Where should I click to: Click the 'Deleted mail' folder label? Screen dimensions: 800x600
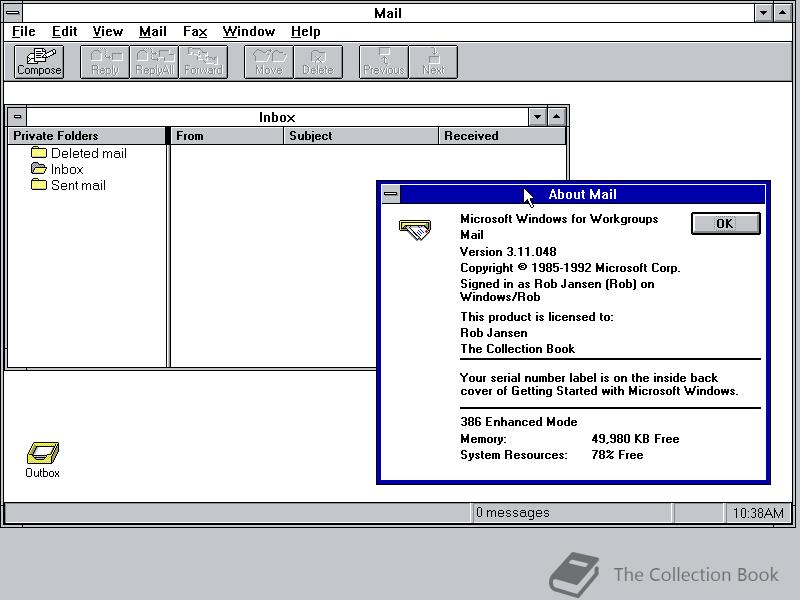pyautogui.click(x=89, y=153)
